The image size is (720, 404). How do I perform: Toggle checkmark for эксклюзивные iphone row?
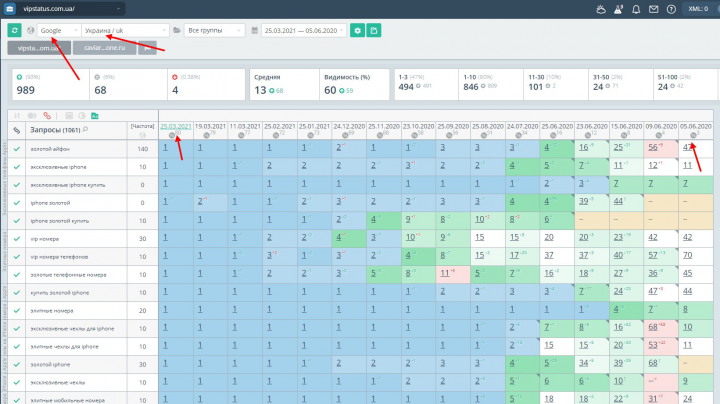(x=17, y=167)
